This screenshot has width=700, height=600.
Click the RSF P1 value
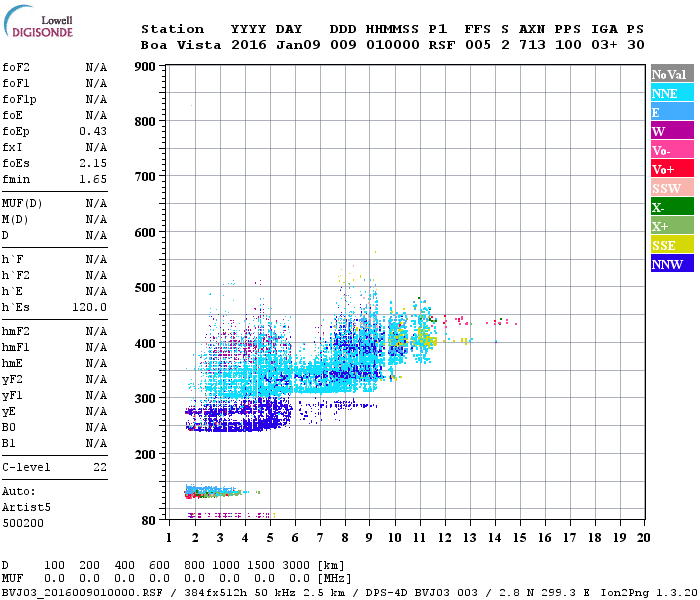click(442, 45)
